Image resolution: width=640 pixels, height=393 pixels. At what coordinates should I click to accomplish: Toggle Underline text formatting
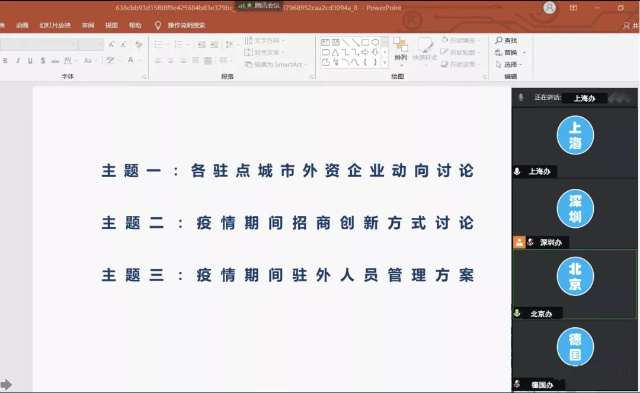[x=30, y=60]
